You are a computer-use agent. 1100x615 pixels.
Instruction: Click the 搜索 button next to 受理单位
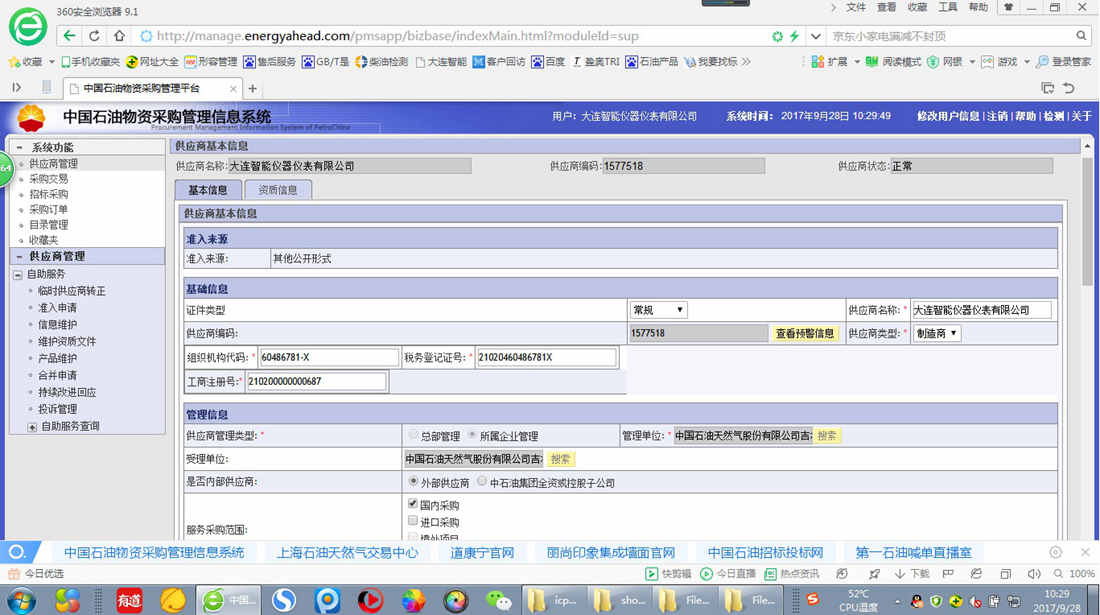point(560,458)
